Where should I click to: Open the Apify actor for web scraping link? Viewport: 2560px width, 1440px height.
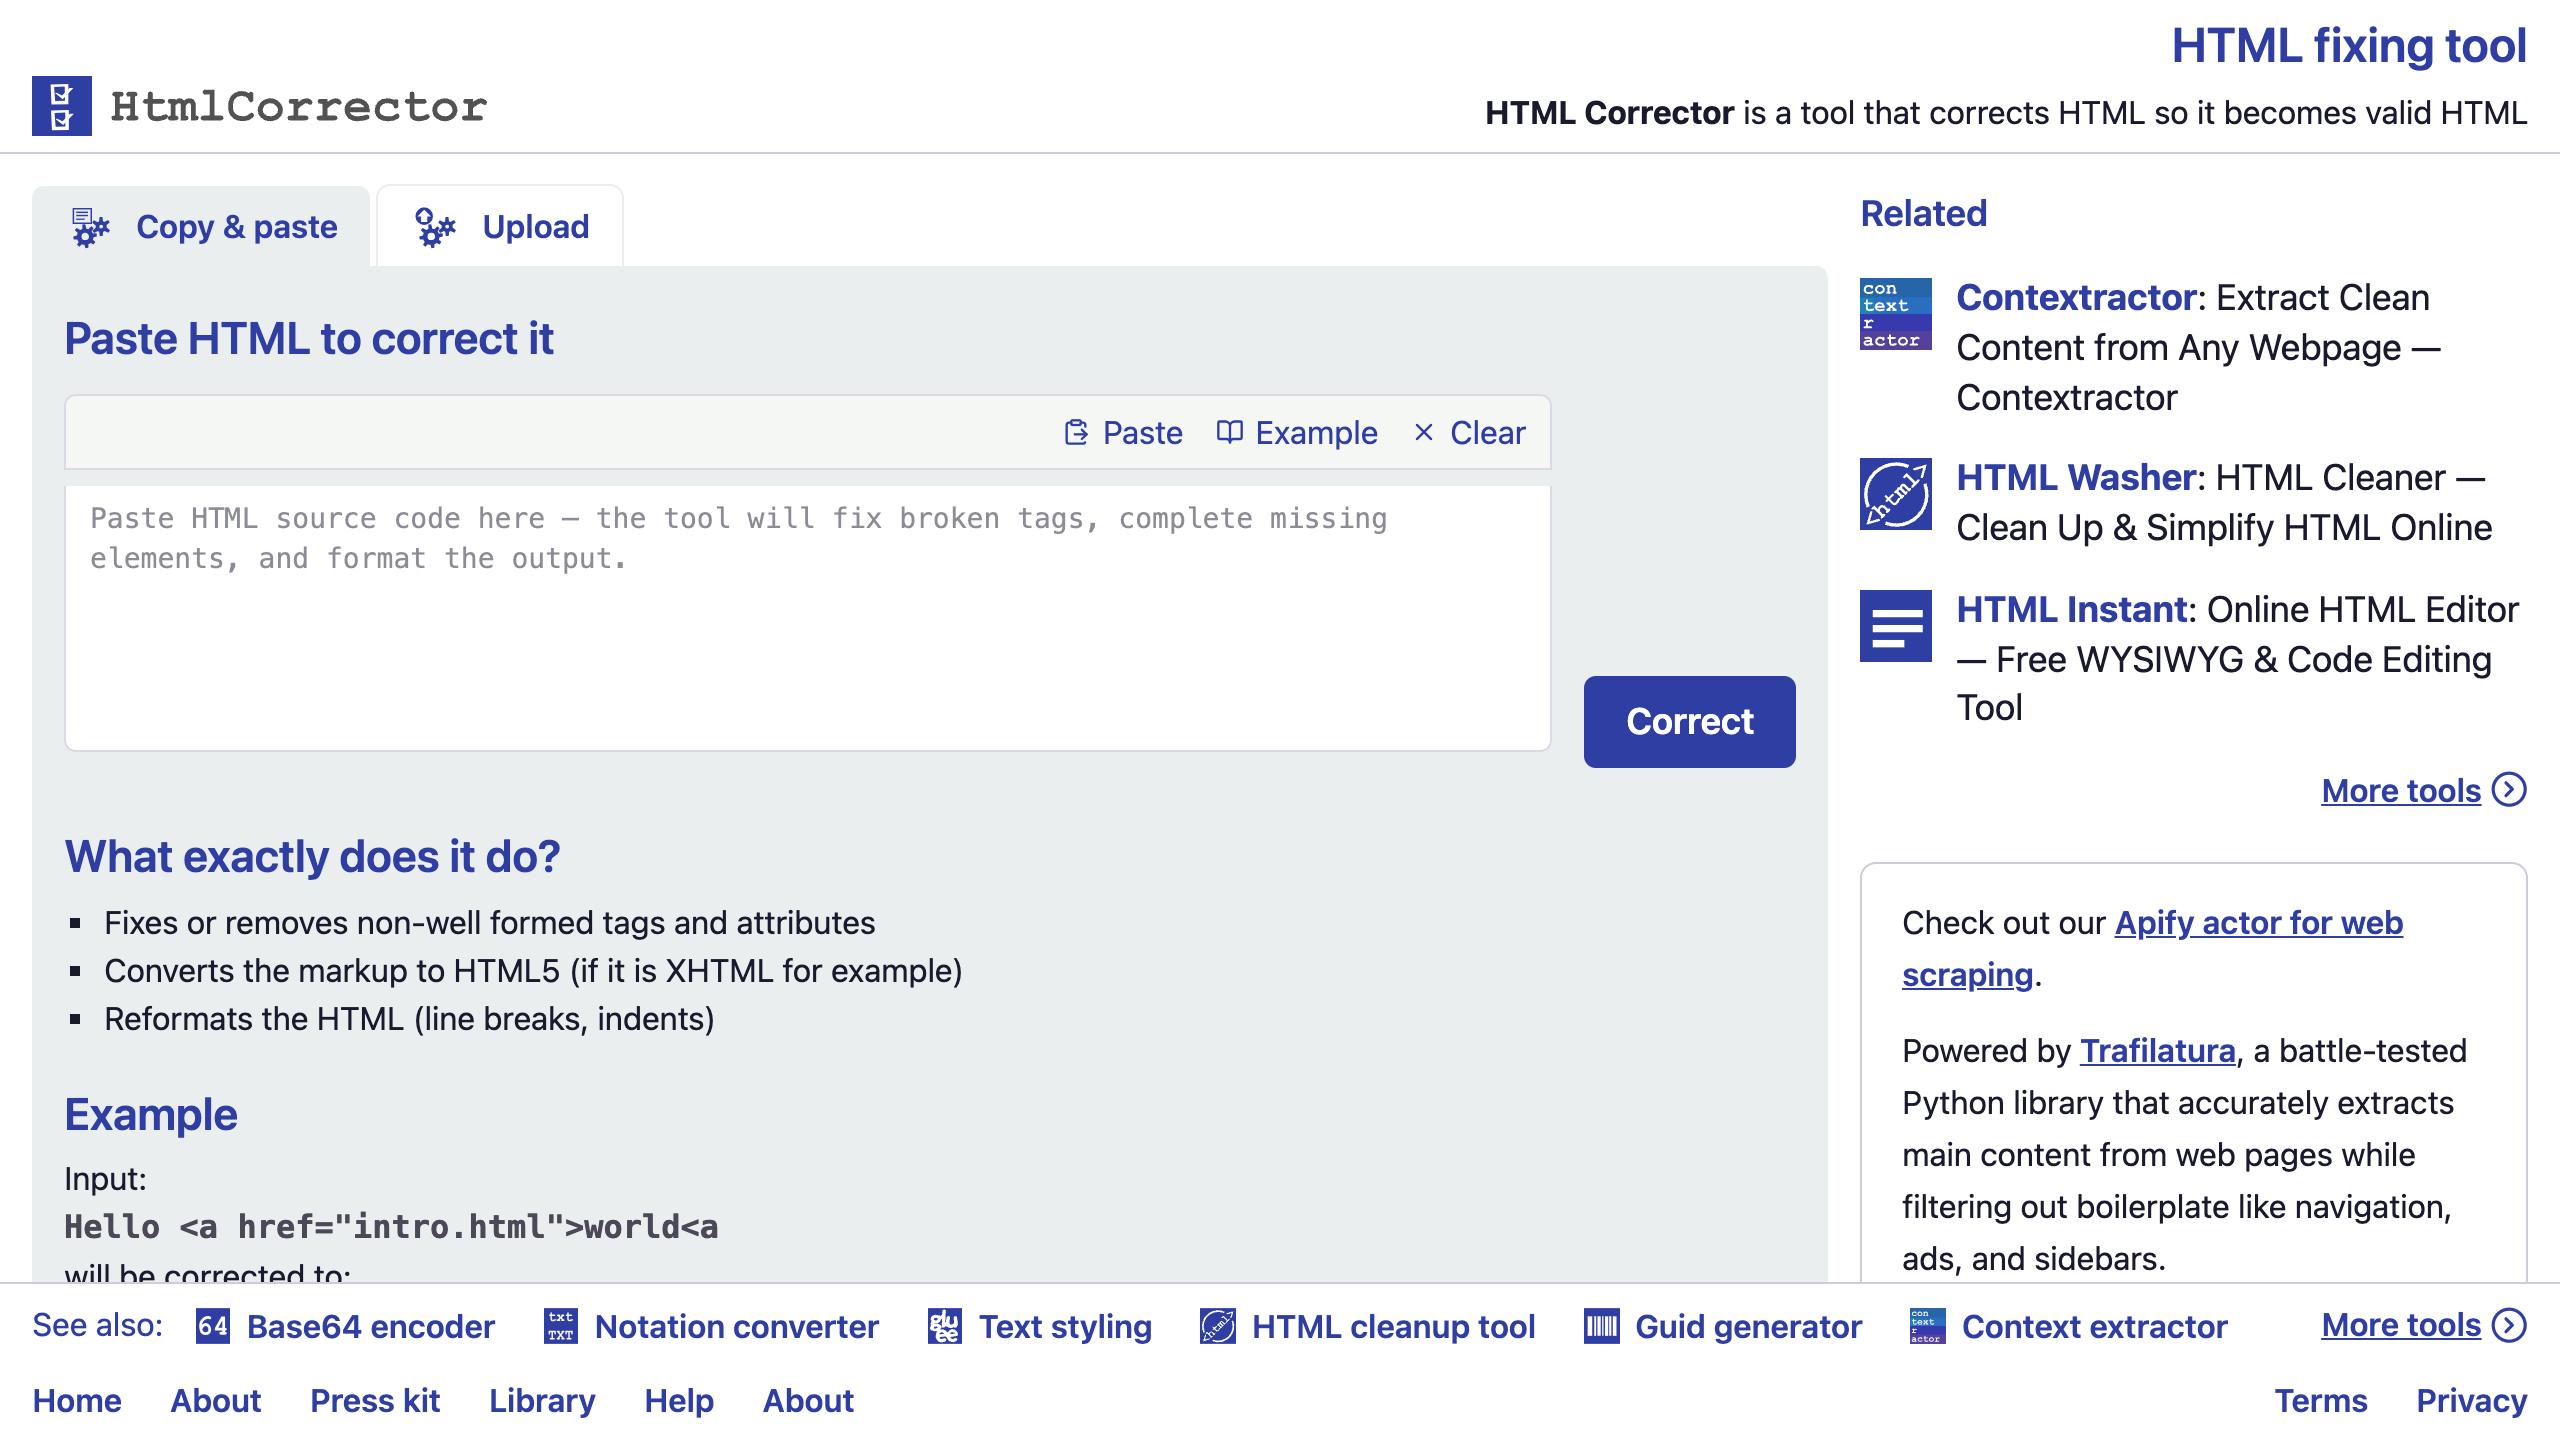coord(2152,948)
